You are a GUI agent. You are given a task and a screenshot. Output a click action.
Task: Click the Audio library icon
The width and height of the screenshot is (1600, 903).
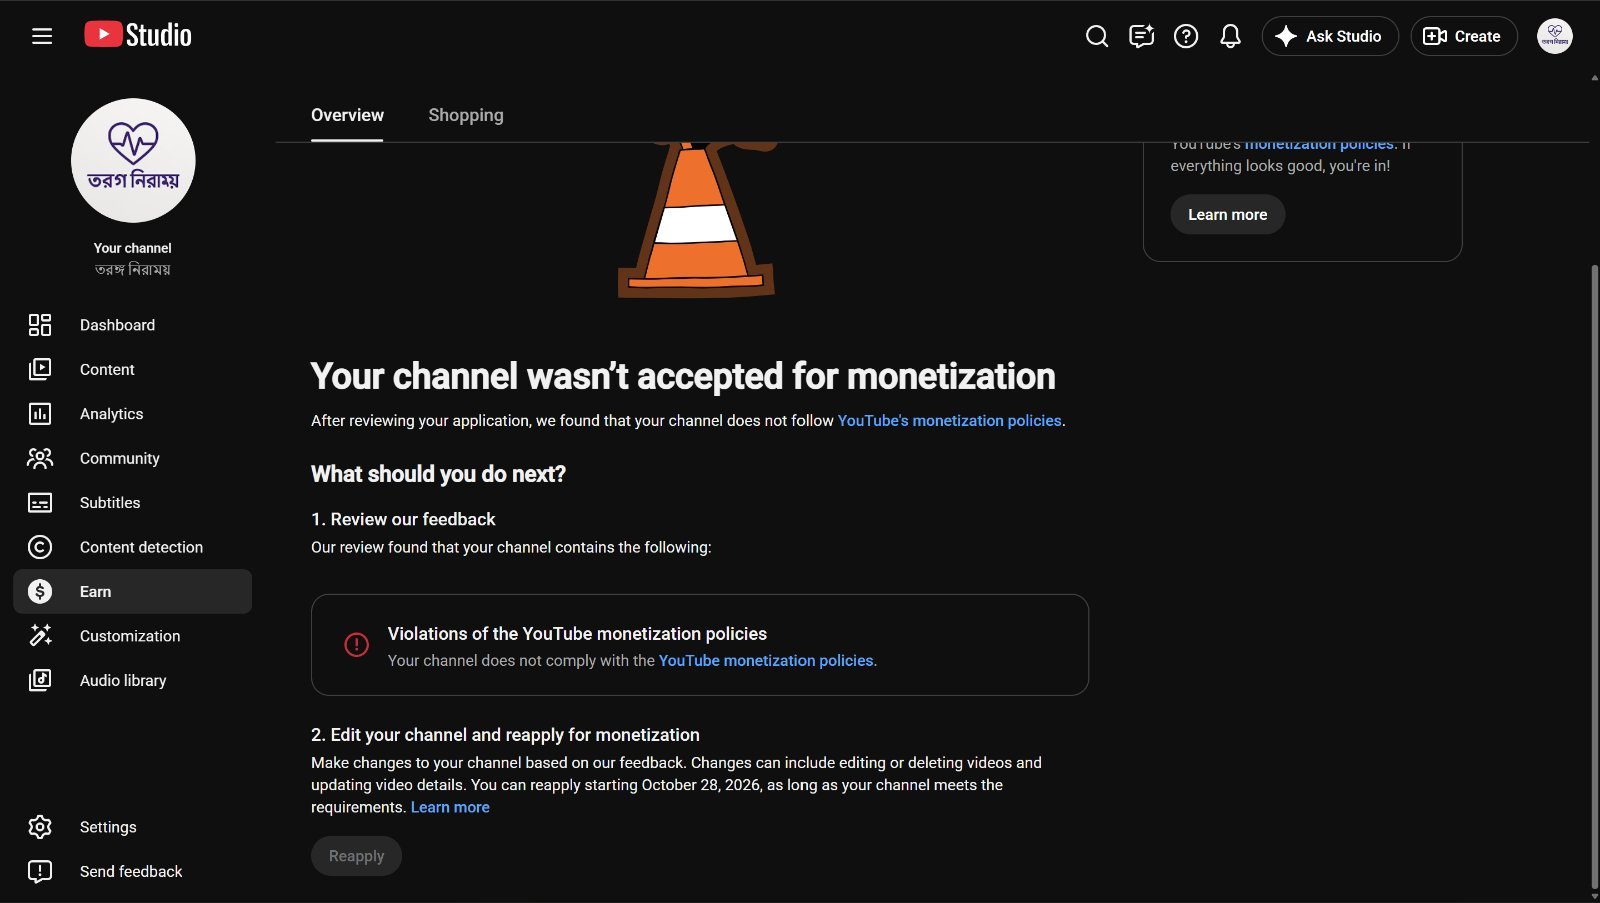(40, 680)
